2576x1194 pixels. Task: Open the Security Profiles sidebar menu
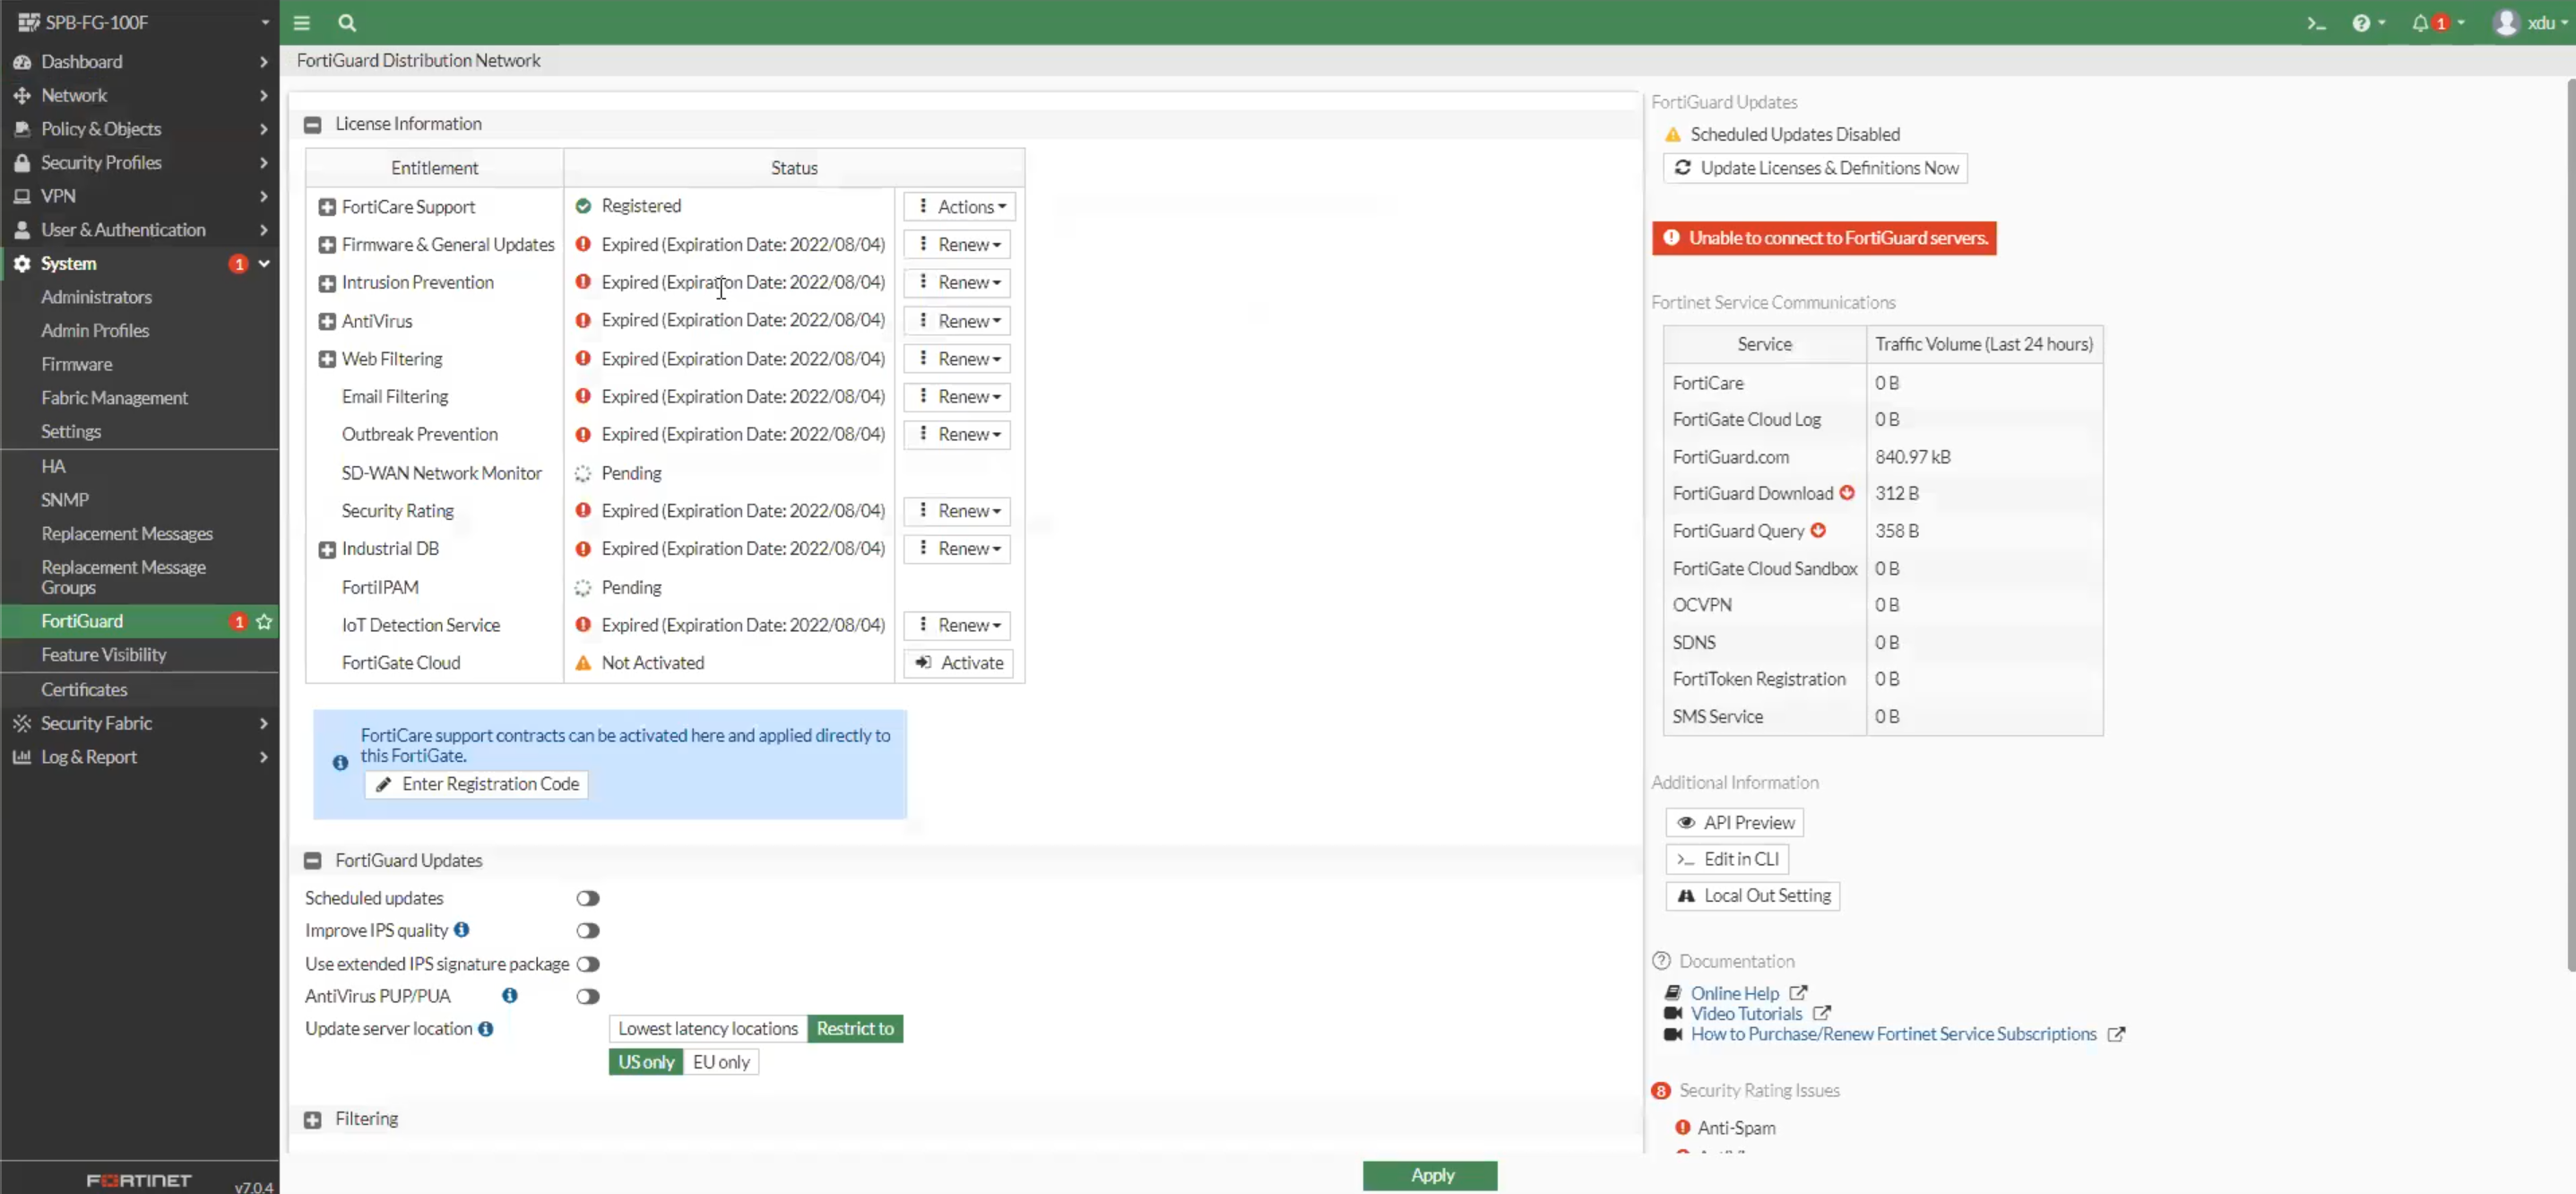(101, 162)
